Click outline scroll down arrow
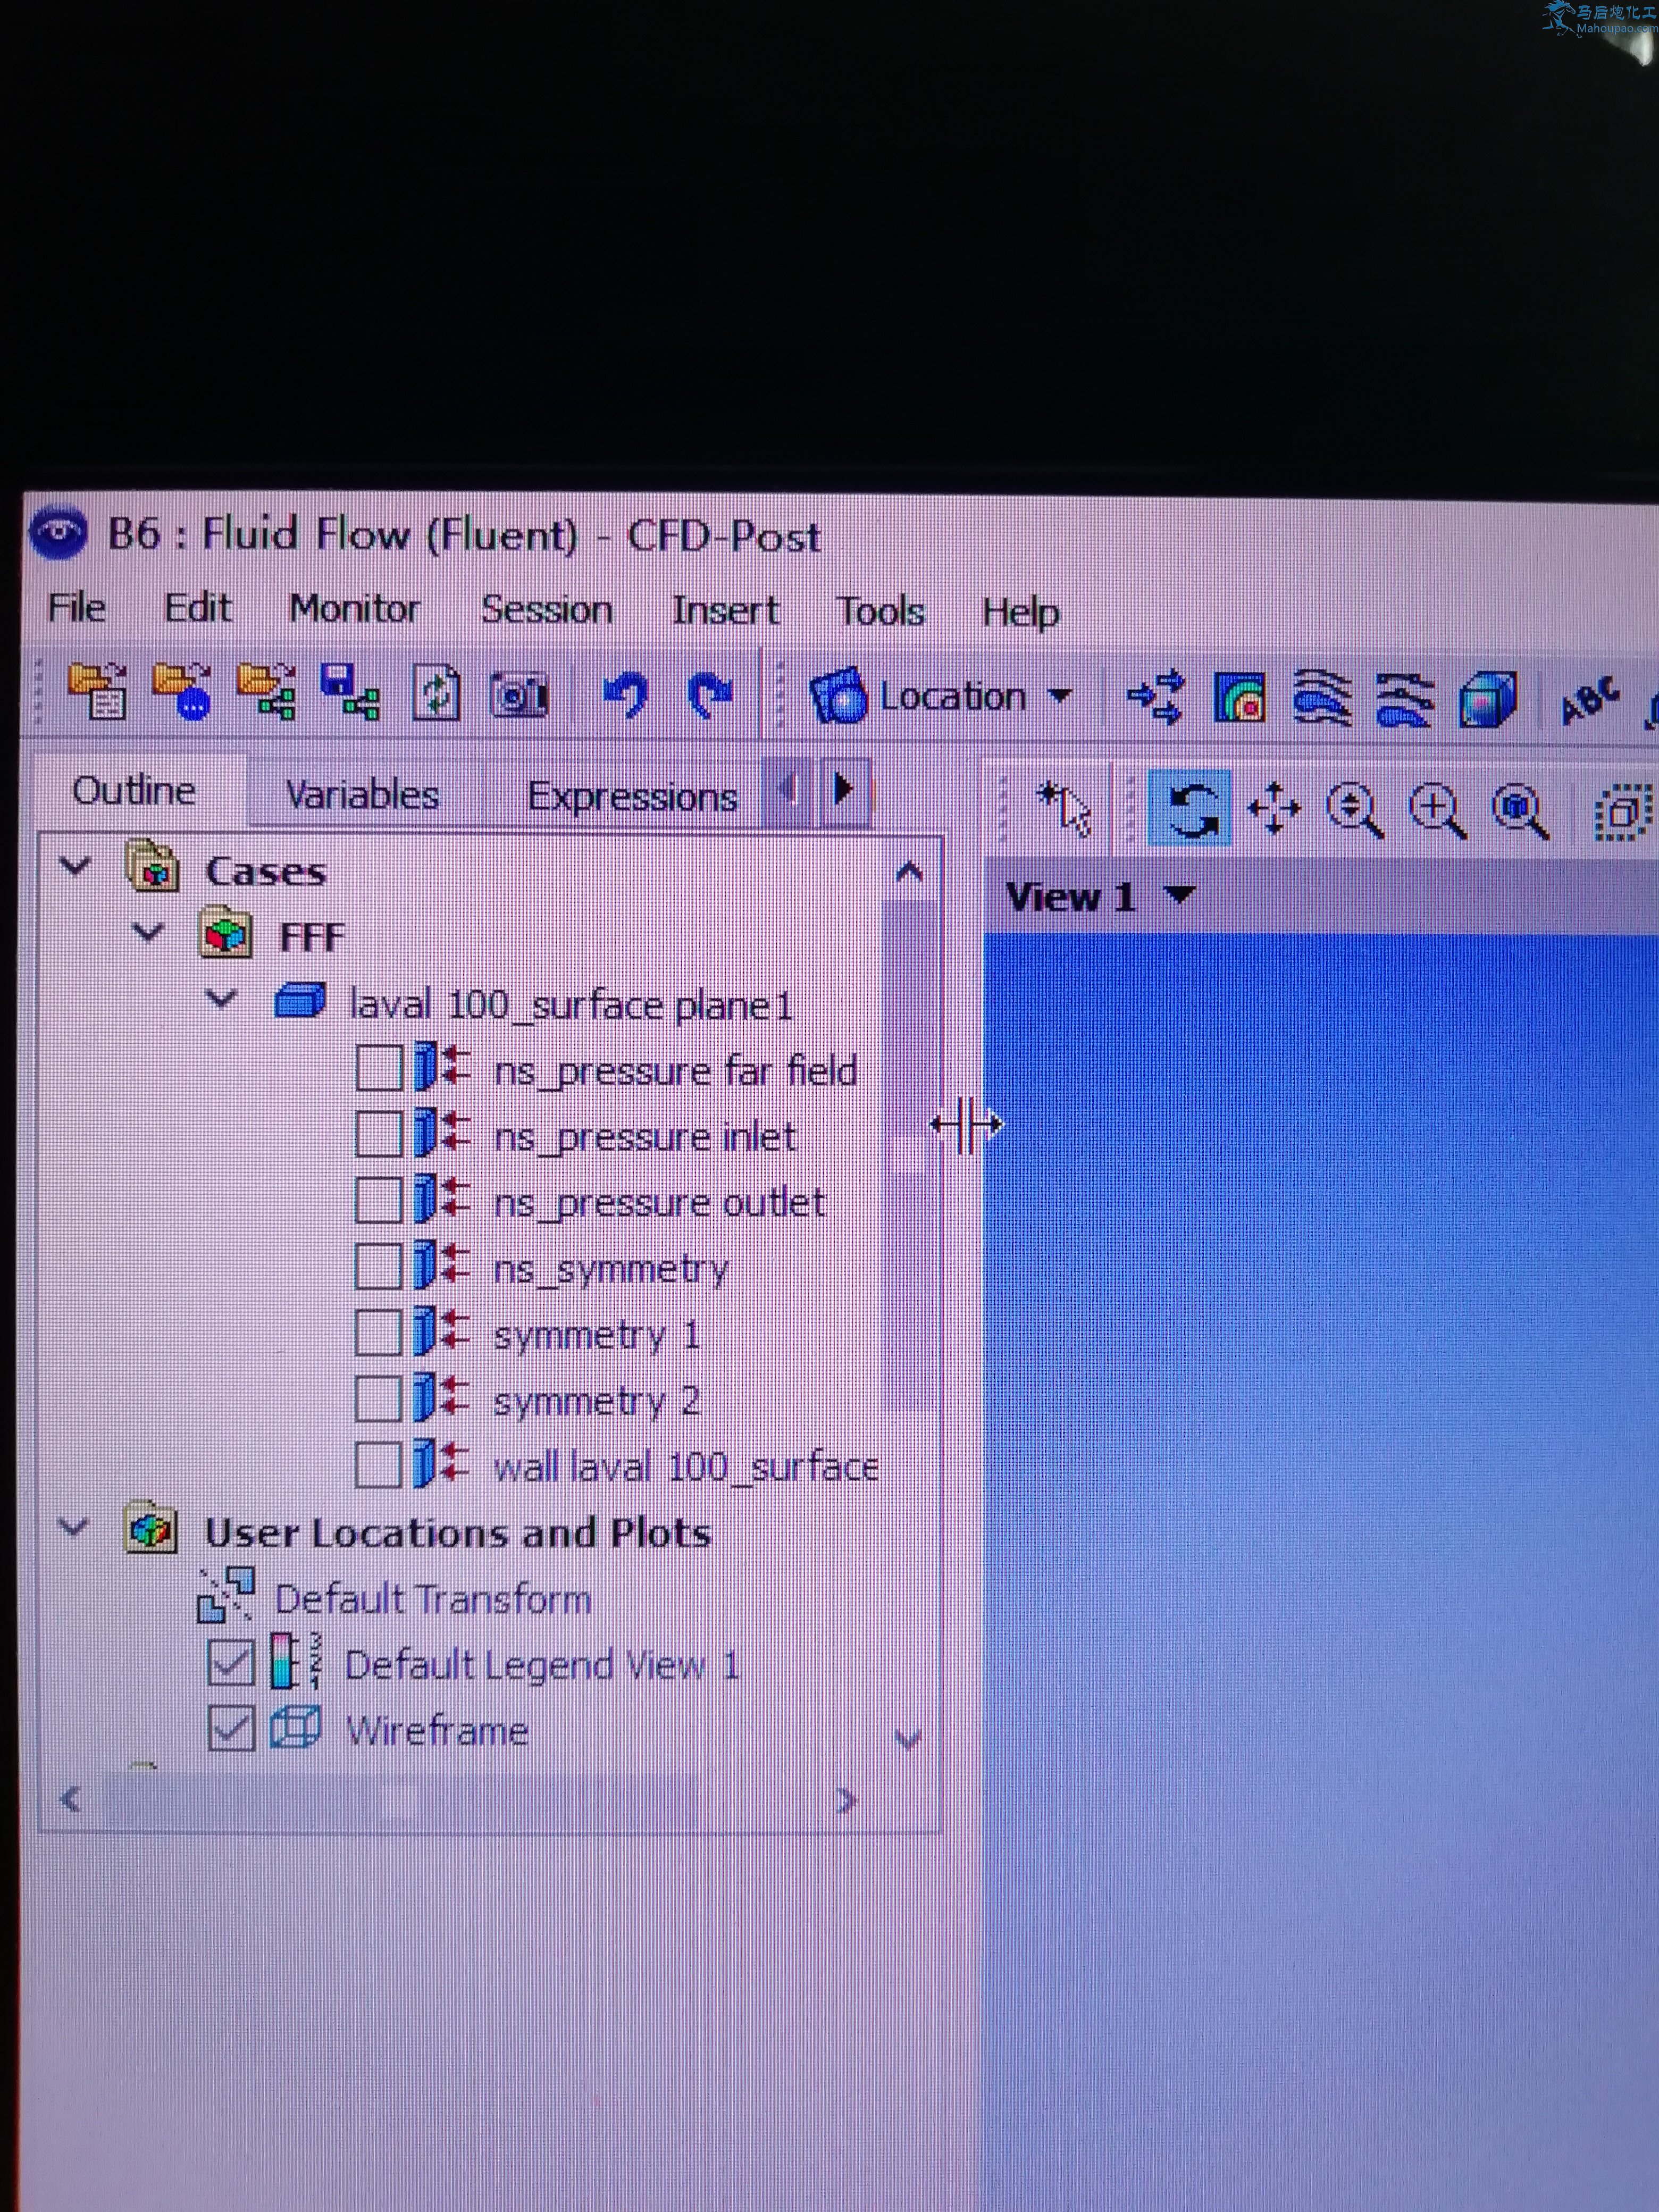The image size is (1659, 2212). (908, 1738)
